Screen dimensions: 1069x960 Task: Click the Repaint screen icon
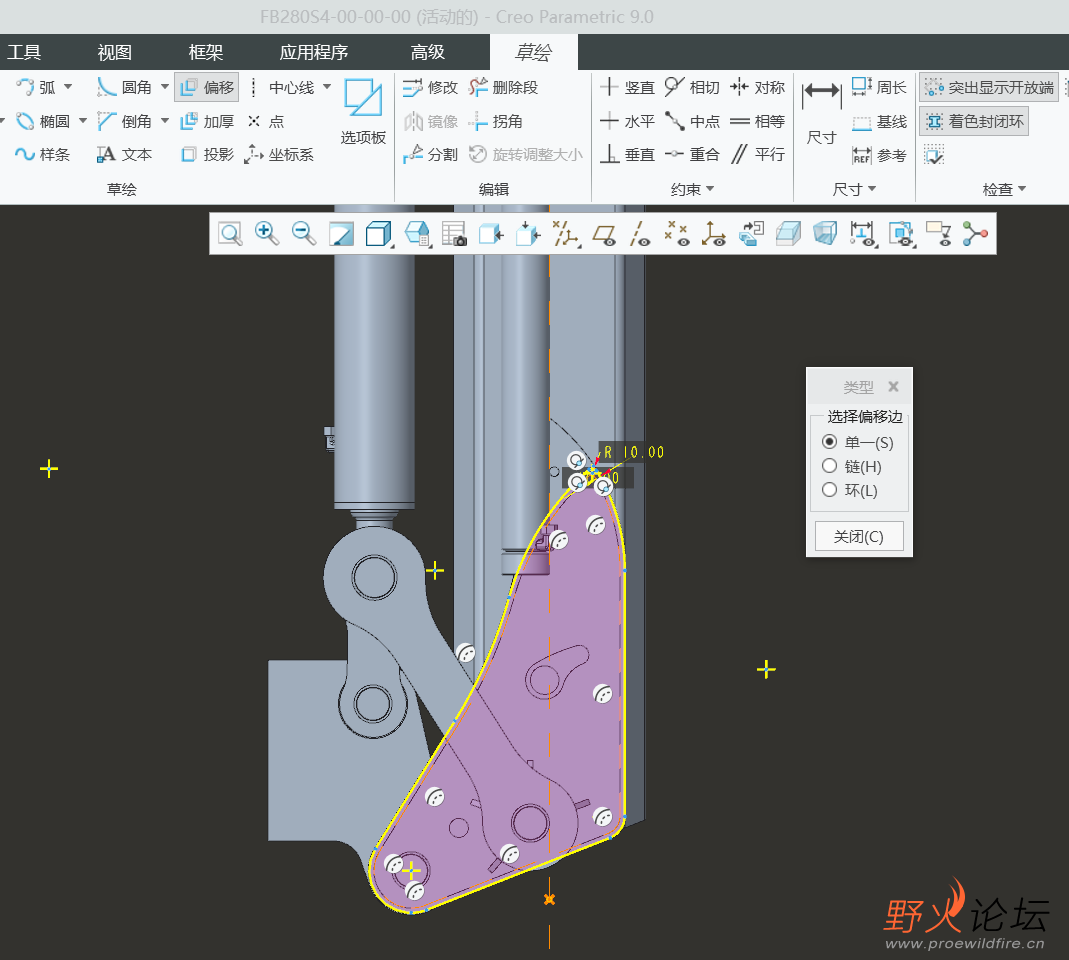[x=341, y=234]
